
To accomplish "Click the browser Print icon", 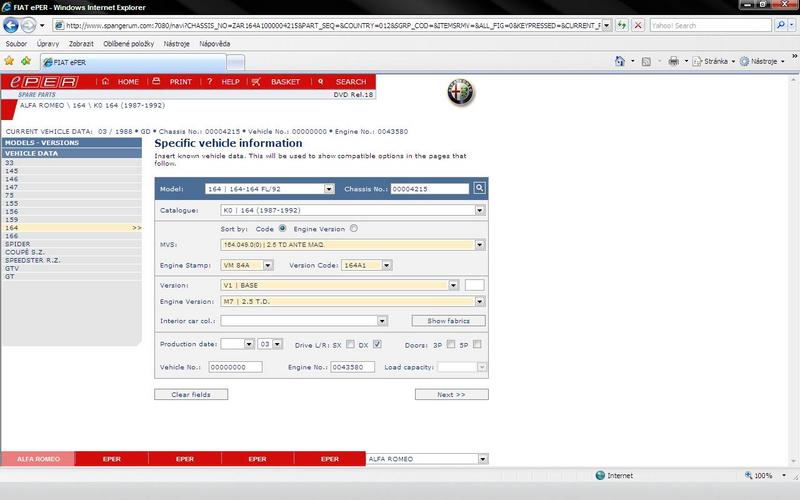I will (673, 61).
